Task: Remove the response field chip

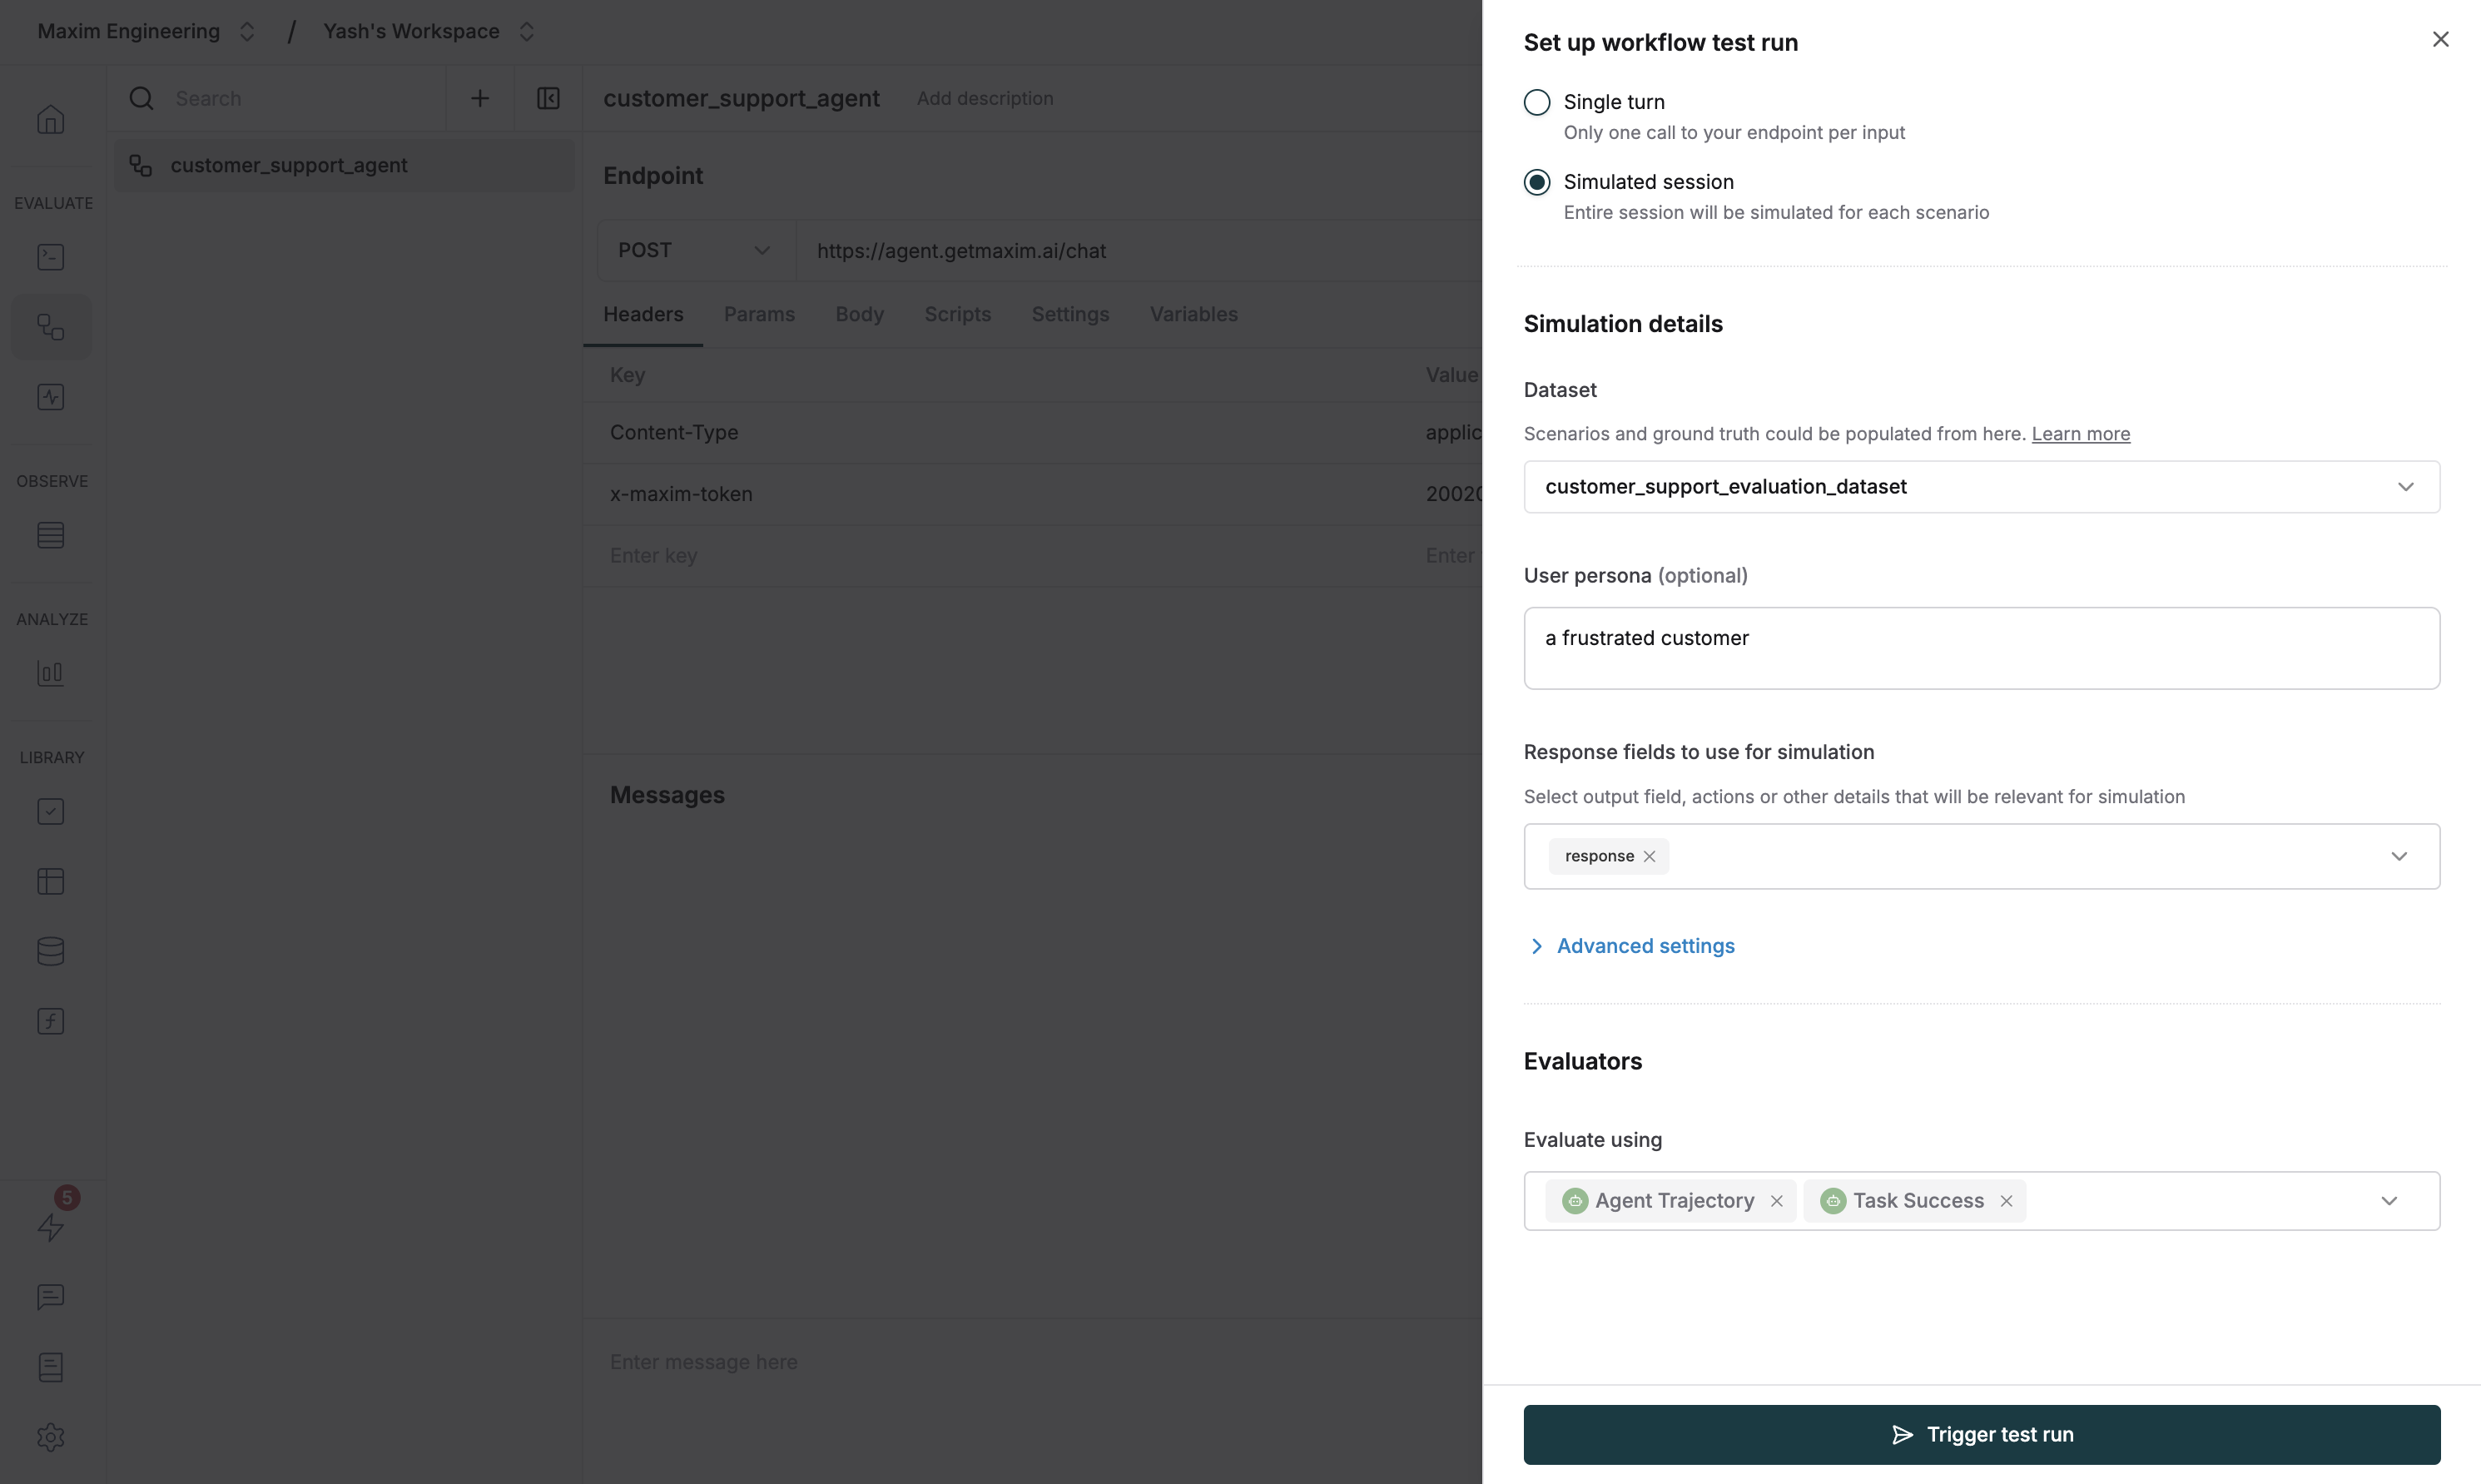Action: (x=1649, y=856)
